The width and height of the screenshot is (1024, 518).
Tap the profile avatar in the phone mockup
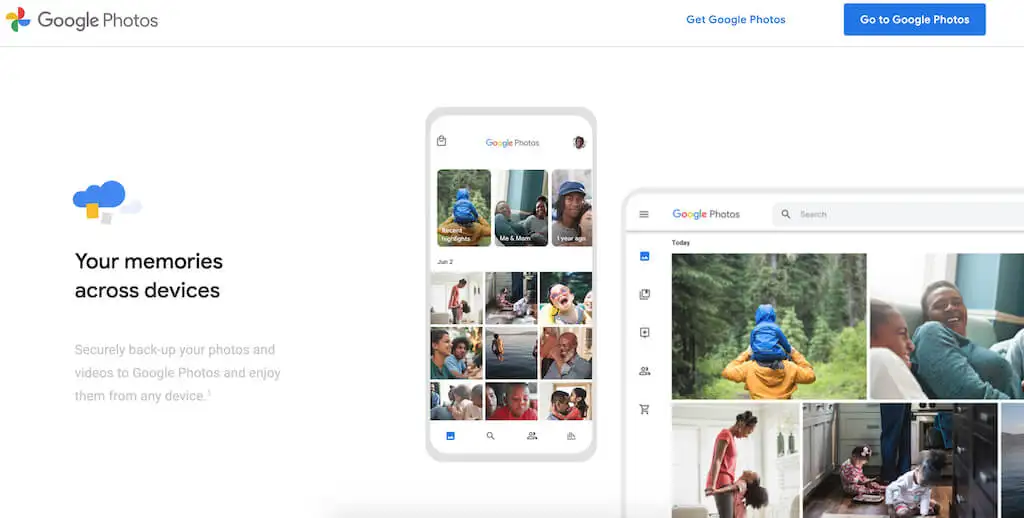pos(579,142)
